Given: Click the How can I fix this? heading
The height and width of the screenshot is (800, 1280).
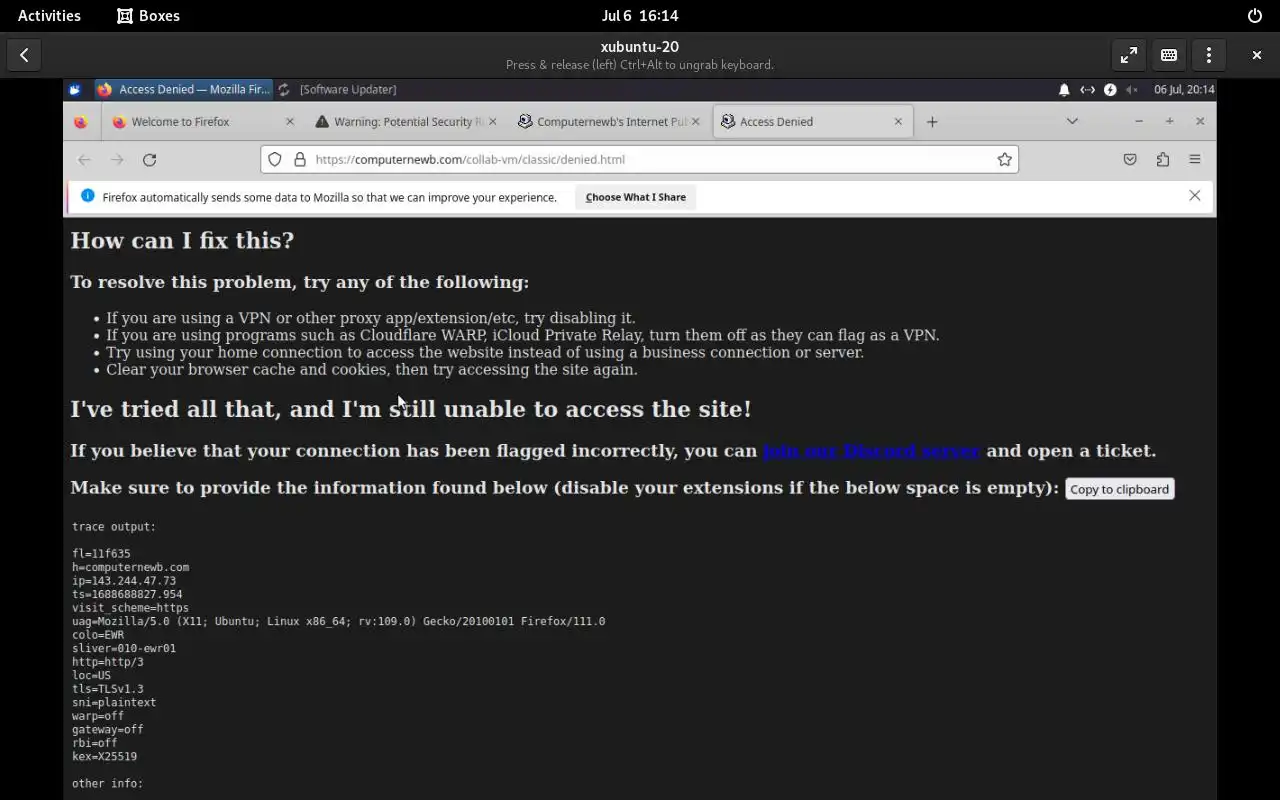Looking at the screenshot, I should 182,241.
